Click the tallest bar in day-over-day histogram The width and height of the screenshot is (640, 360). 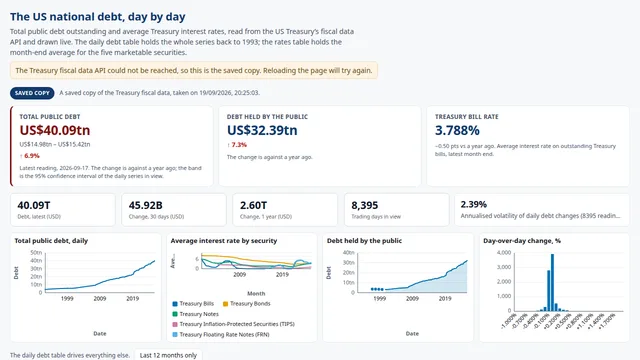click(552, 282)
